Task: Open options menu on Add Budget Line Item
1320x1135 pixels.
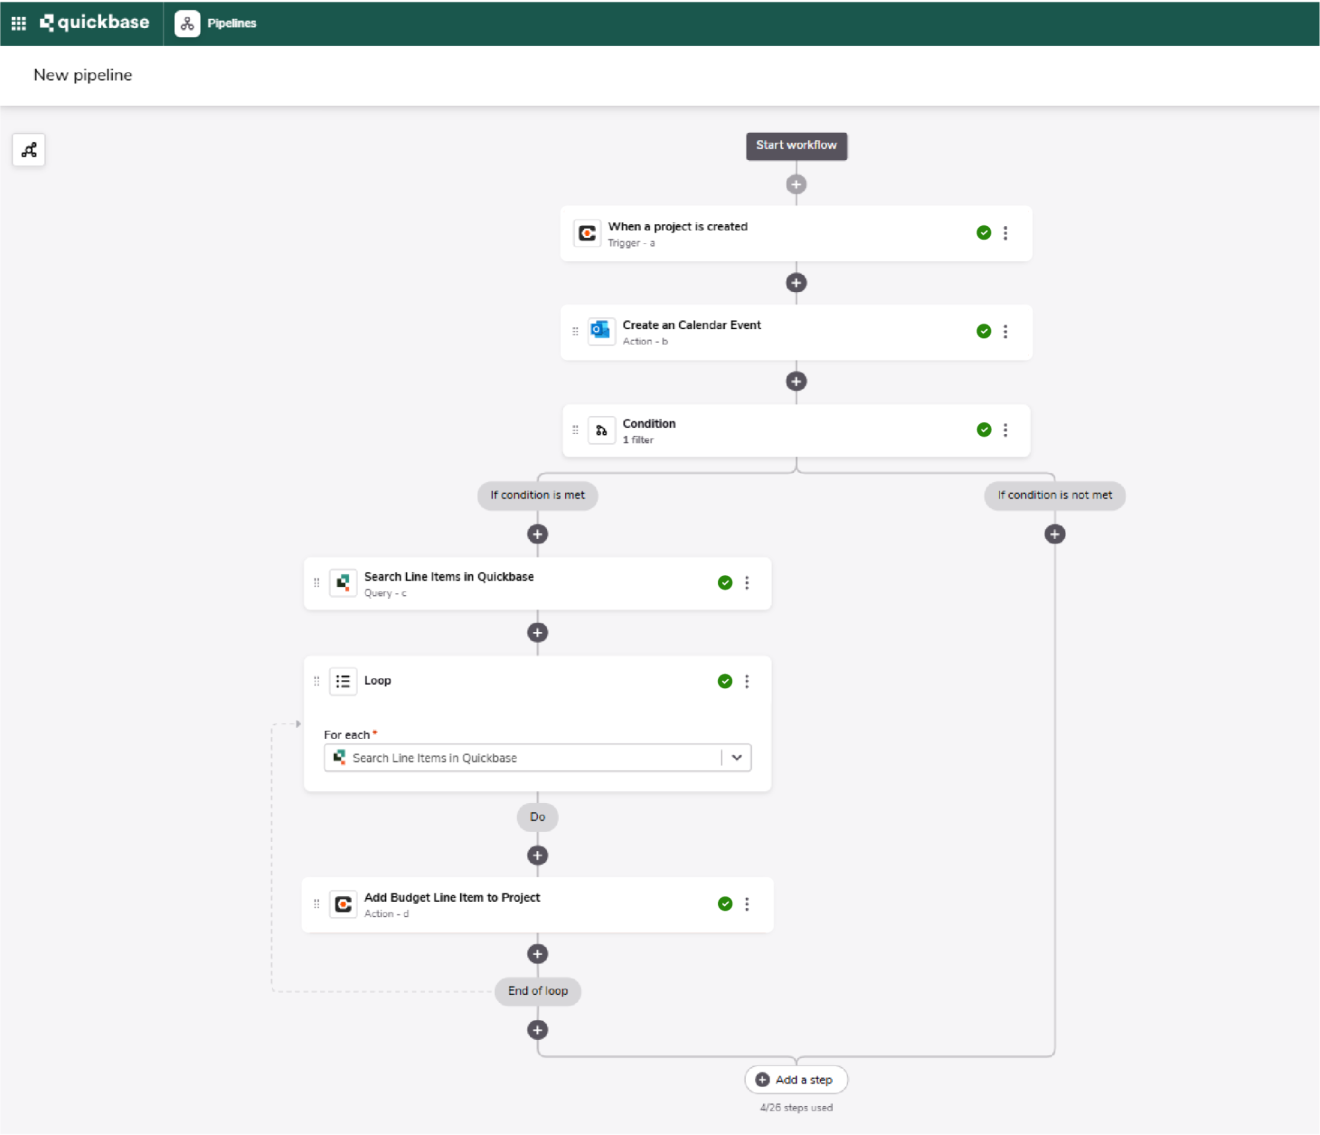Action: [x=747, y=903]
